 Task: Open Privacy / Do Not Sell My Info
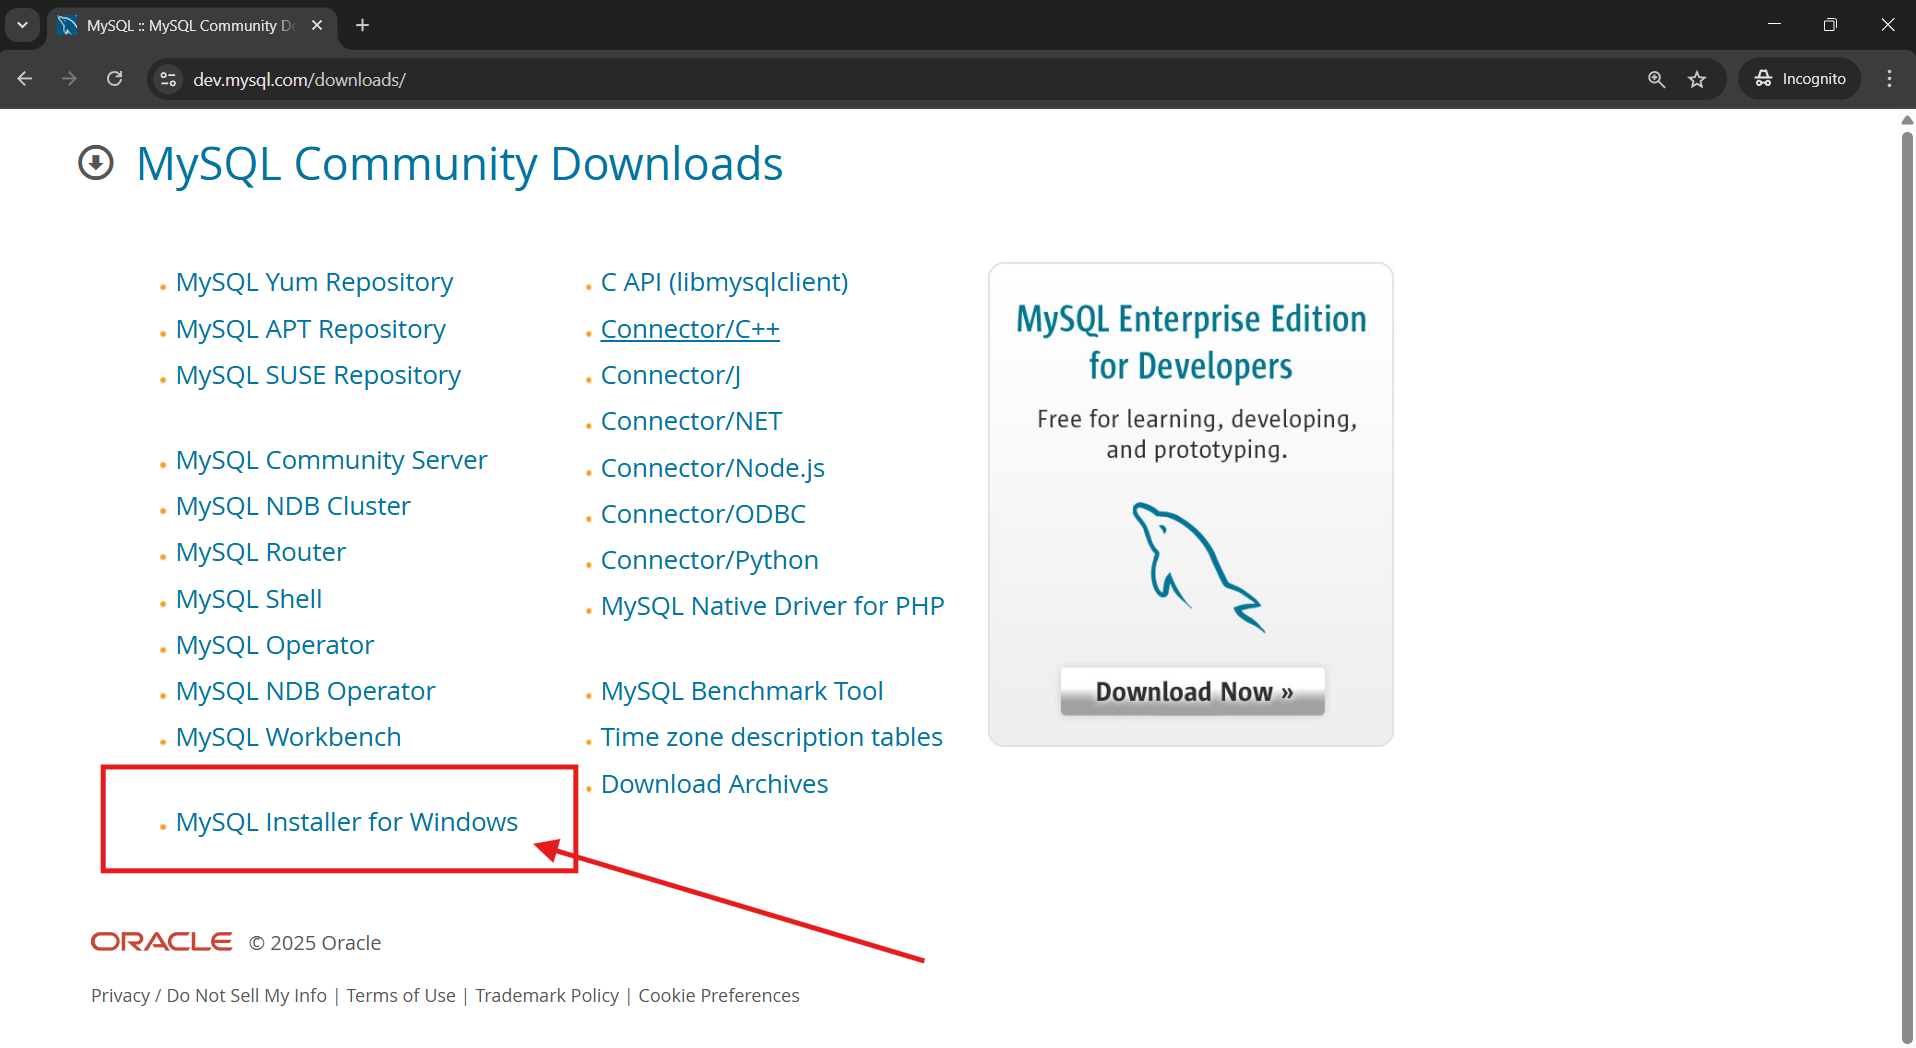(209, 995)
